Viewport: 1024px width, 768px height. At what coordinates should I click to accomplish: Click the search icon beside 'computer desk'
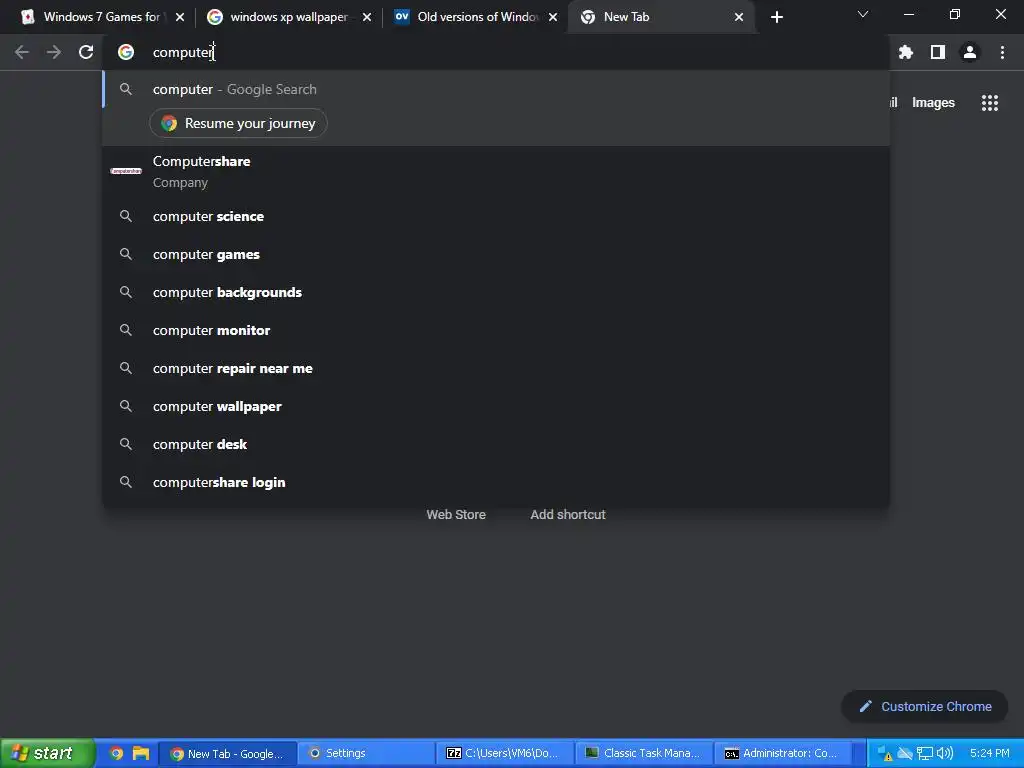point(126,444)
